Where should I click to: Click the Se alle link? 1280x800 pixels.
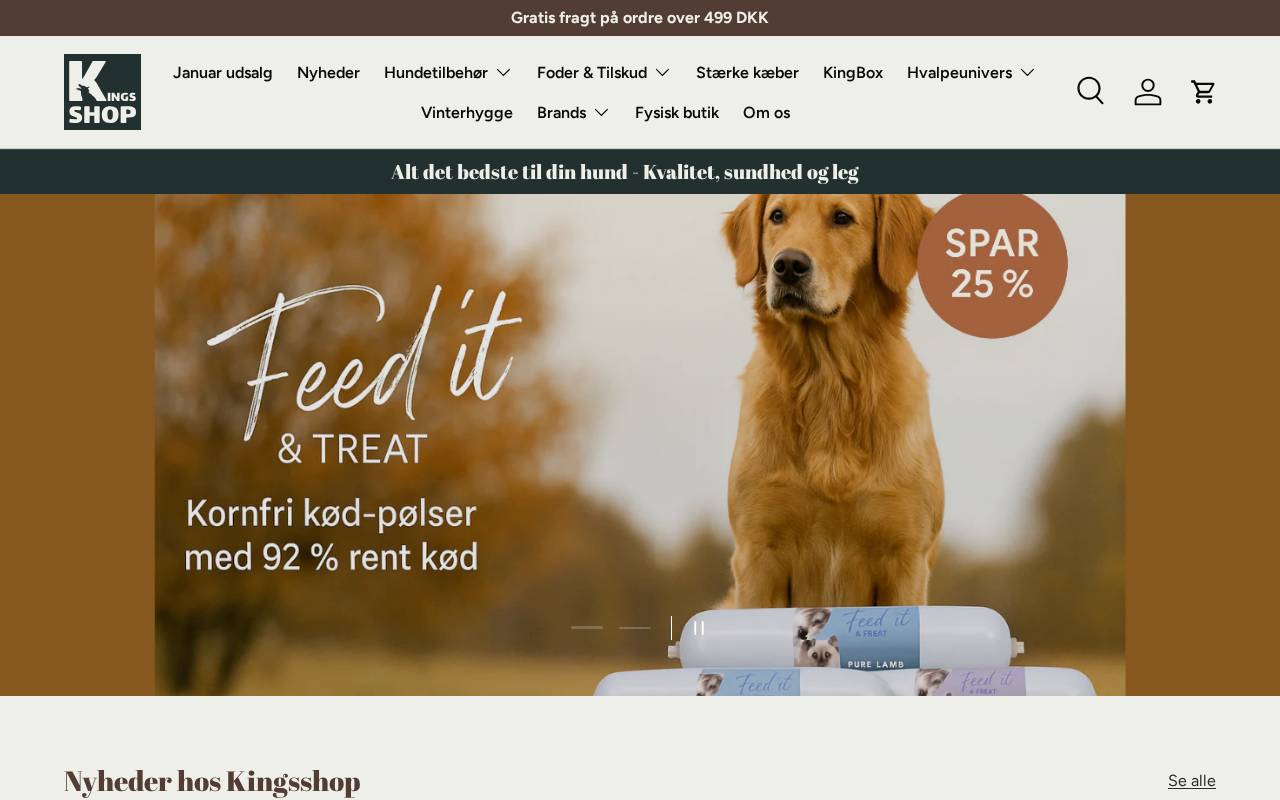click(x=1192, y=781)
